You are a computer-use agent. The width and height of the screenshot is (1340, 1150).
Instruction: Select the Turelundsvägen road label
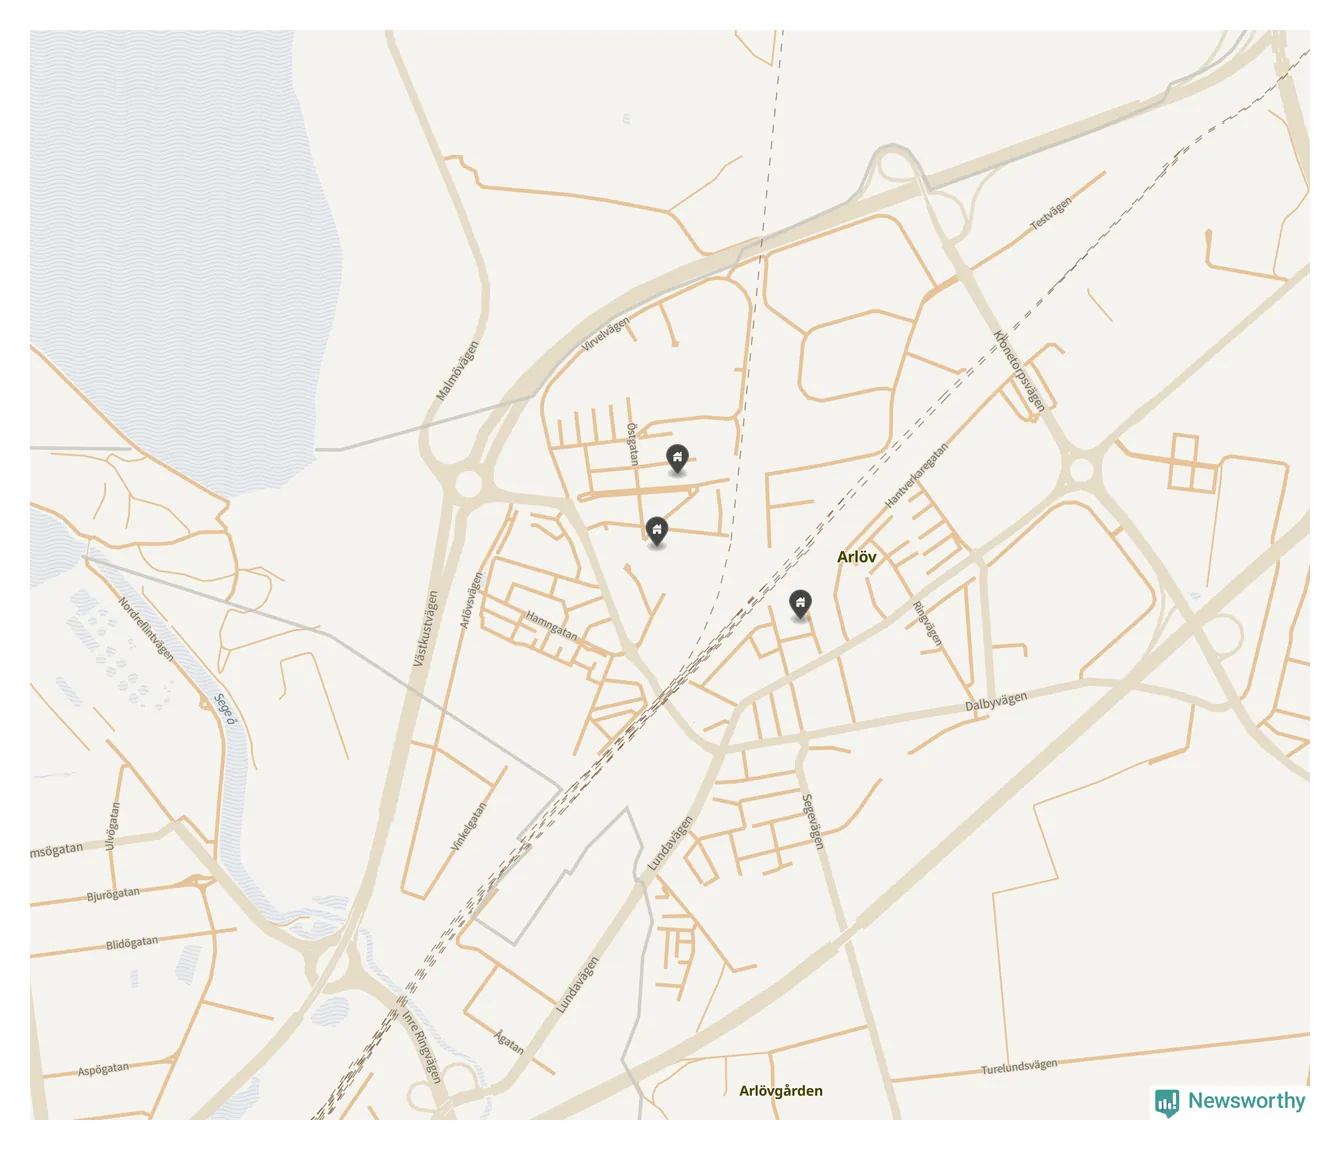1019,1066
